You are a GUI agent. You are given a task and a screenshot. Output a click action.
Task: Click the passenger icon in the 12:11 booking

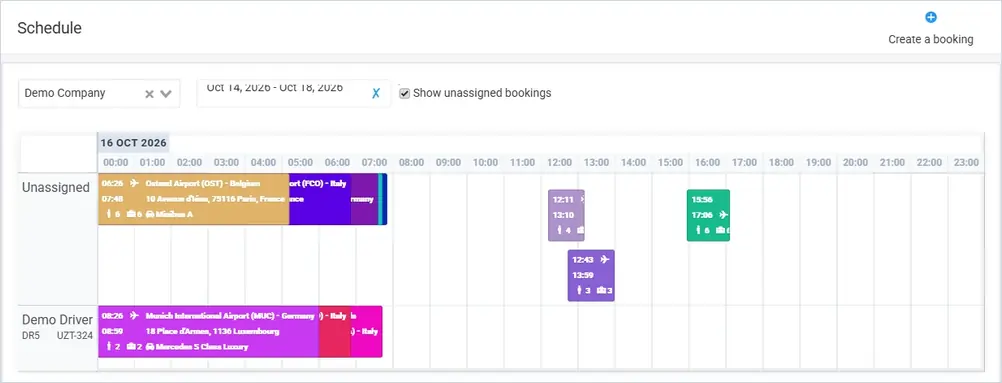[560, 230]
